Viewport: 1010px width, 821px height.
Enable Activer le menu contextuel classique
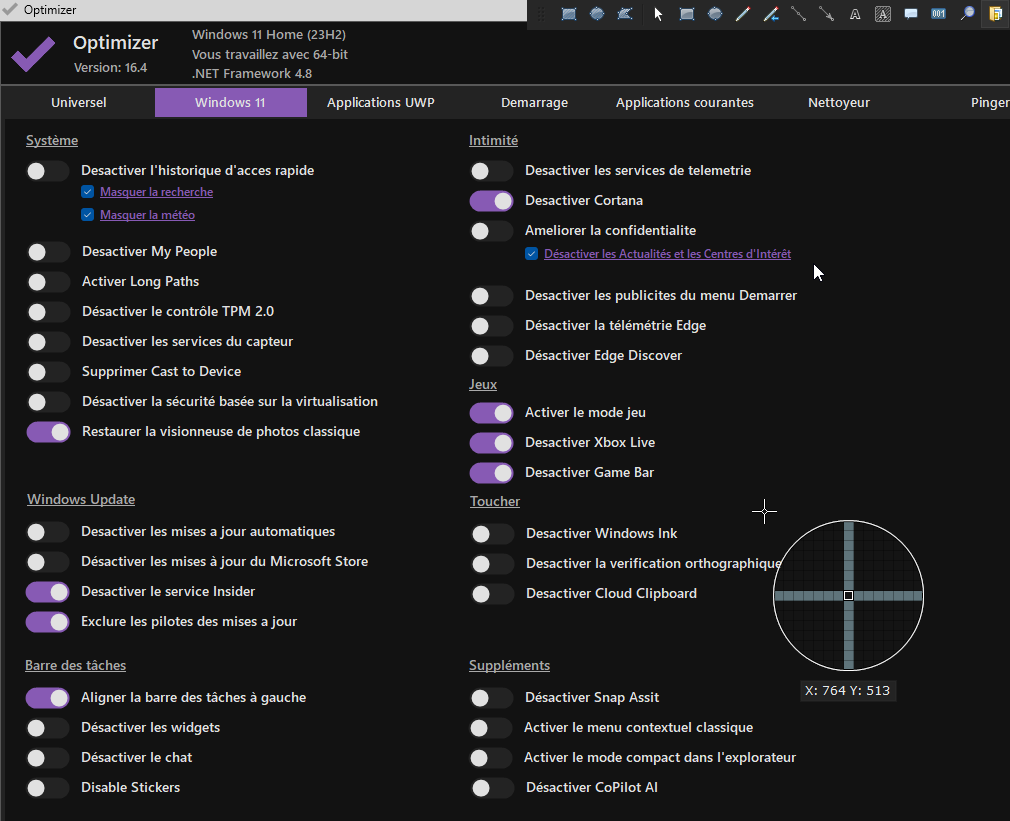[491, 728]
